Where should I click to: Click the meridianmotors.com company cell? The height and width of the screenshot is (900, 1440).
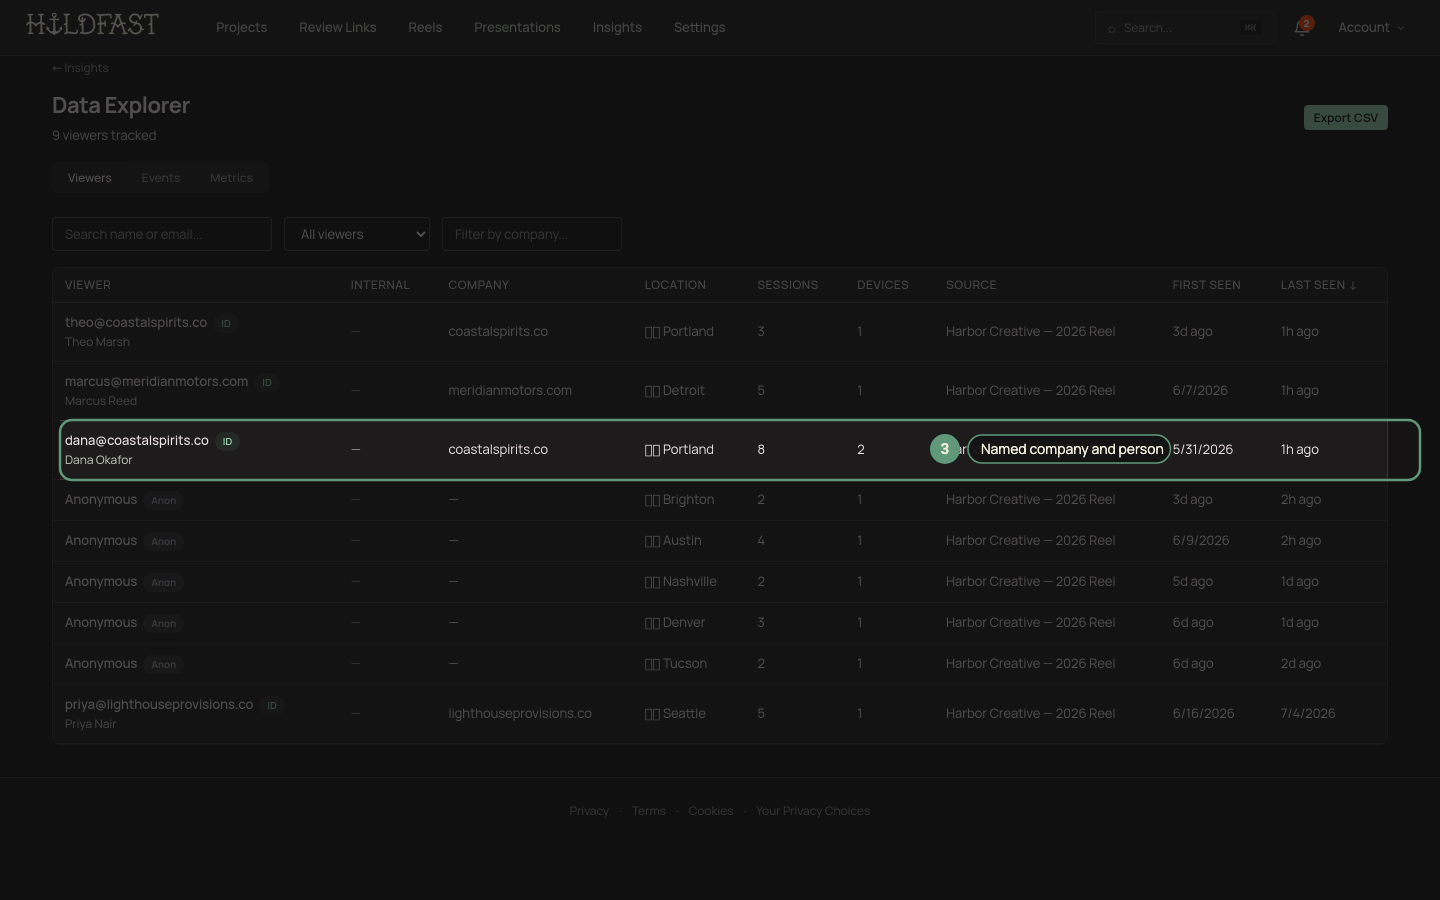pyautogui.click(x=510, y=391)
